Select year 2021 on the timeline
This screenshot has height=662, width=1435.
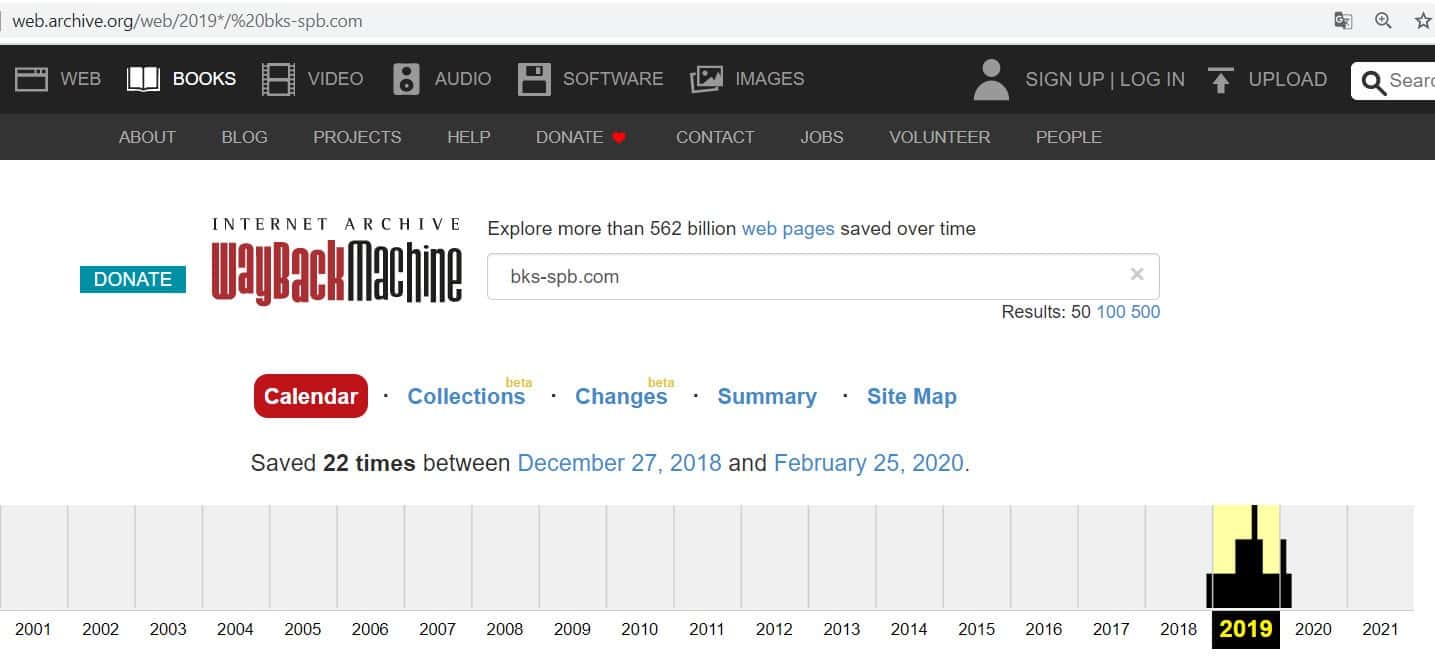[1381, 629]
